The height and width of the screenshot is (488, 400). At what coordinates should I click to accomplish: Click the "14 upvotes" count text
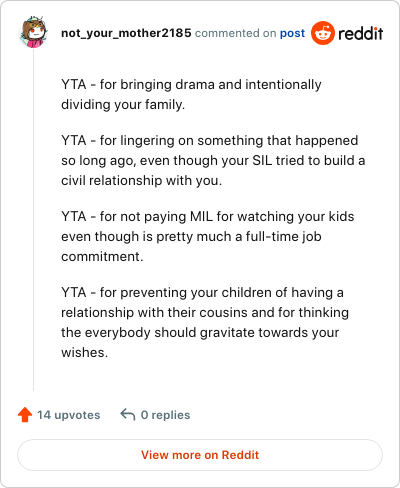pos(69,415)
